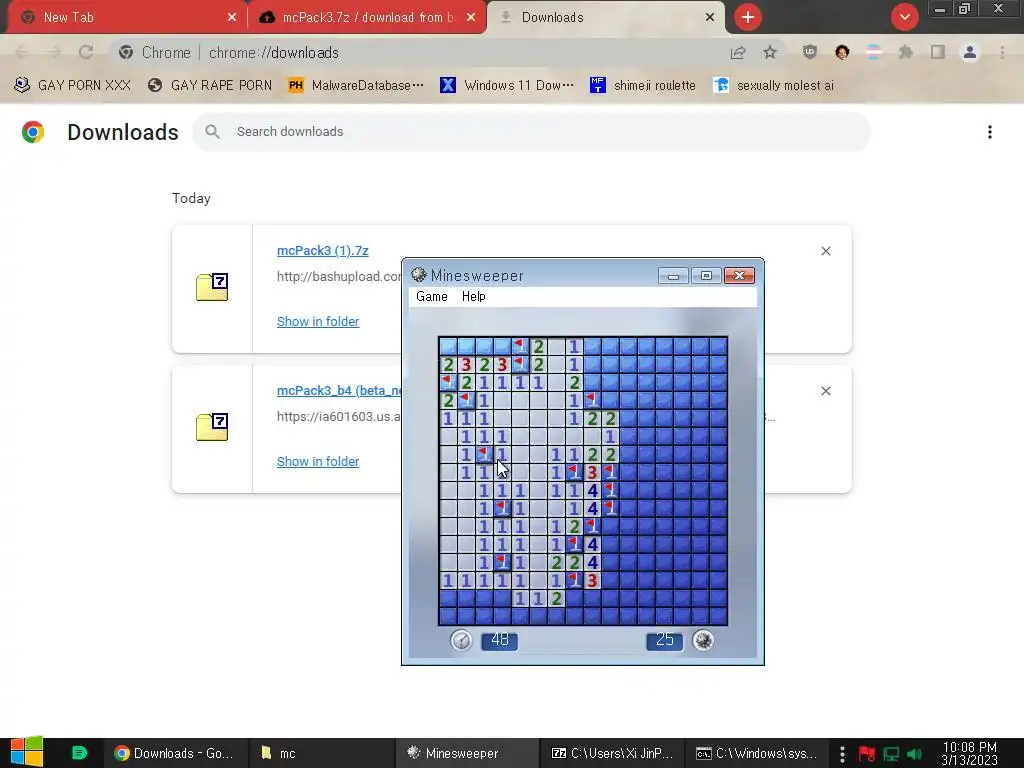Click the striped flag extension icon

[x=874, y=52]
